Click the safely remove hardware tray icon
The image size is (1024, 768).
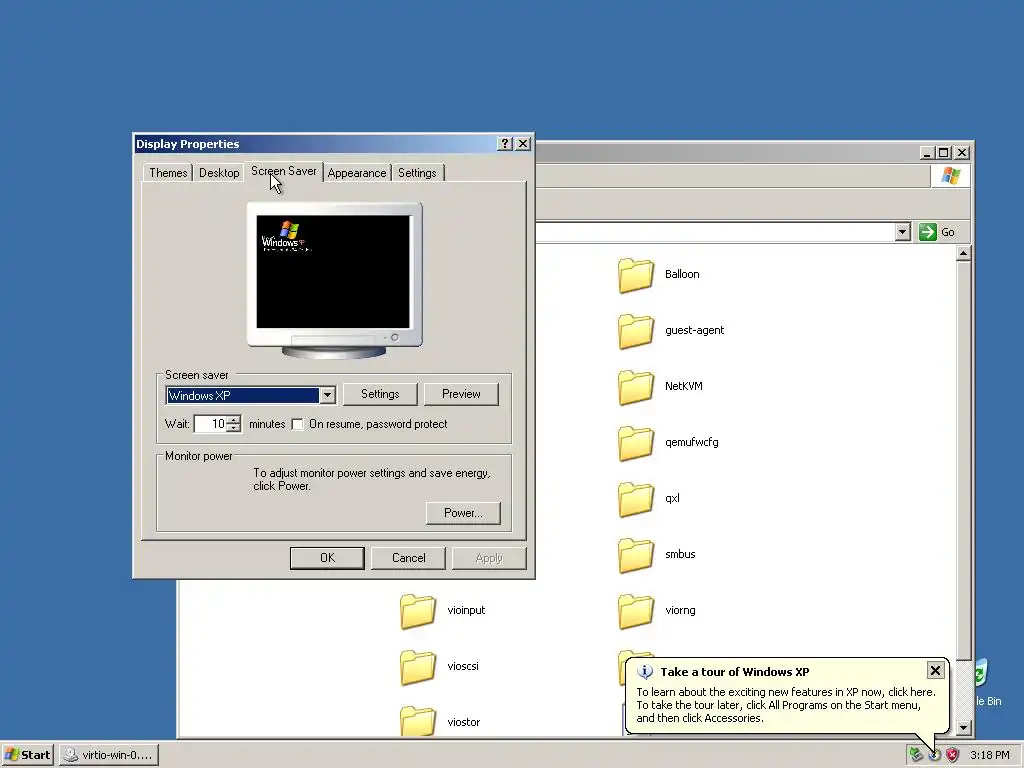tap(916, 755)
